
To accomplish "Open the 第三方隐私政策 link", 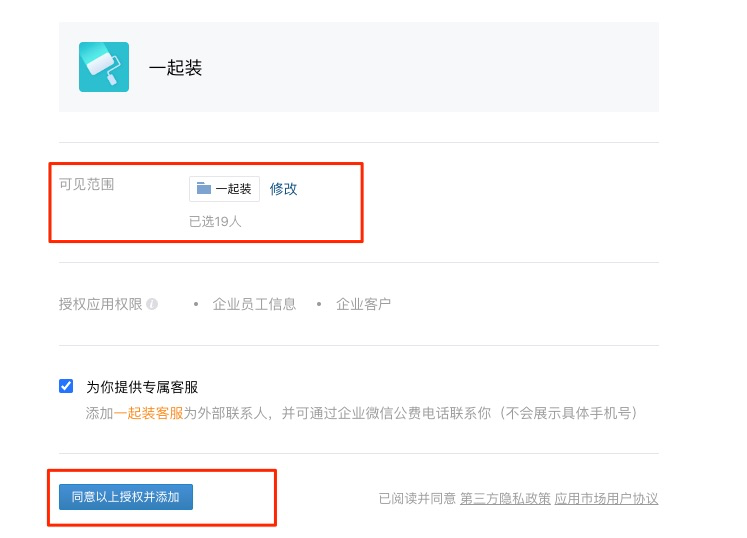I will tap(505, 498).
